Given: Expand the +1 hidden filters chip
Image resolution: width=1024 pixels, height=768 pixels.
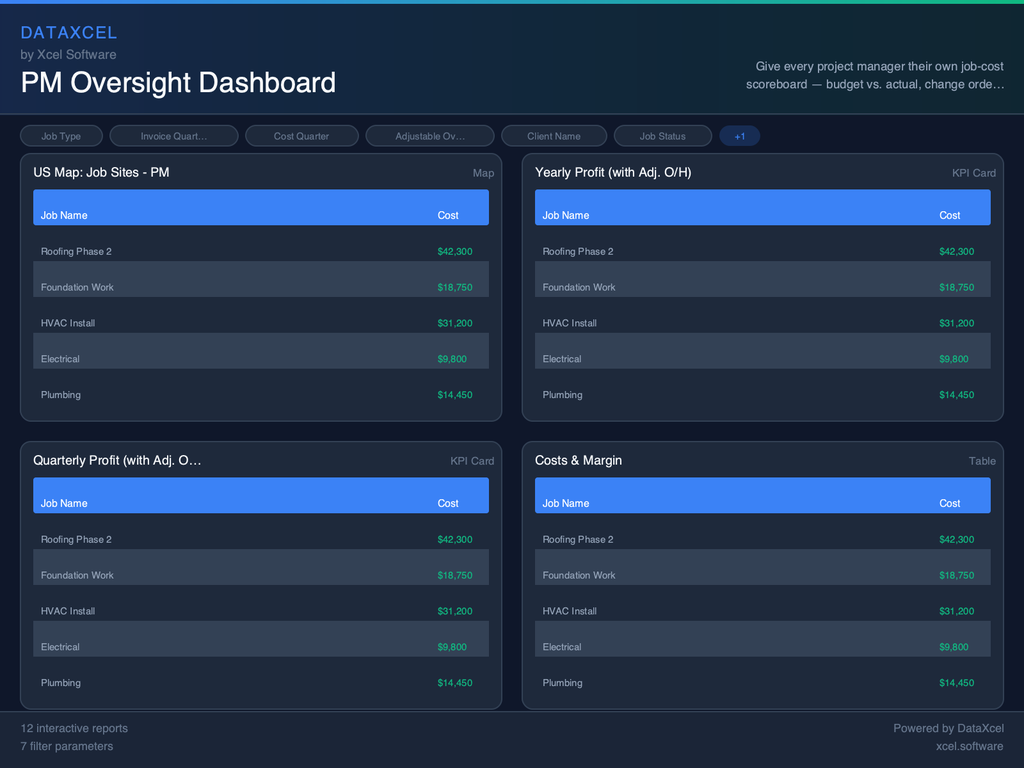Looking at the screenshot, I should 739,135.
